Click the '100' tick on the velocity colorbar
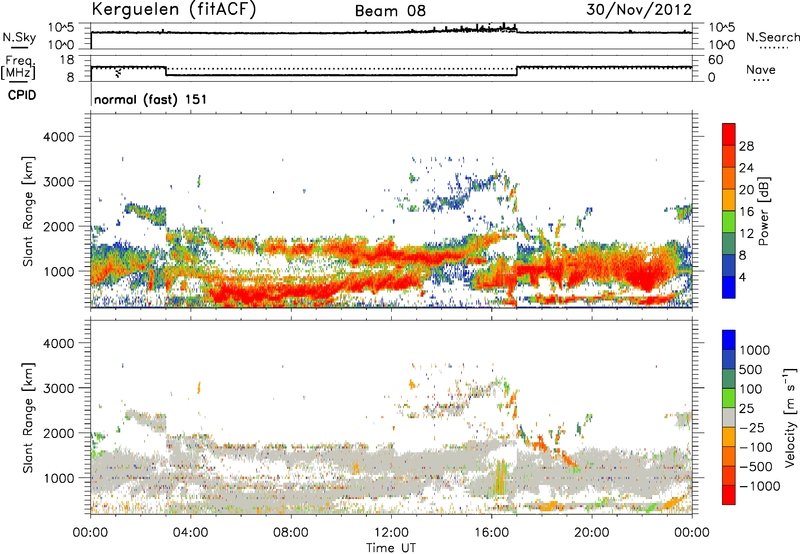Viewport: 800px width, 554px height. click(x=751, y=389)
